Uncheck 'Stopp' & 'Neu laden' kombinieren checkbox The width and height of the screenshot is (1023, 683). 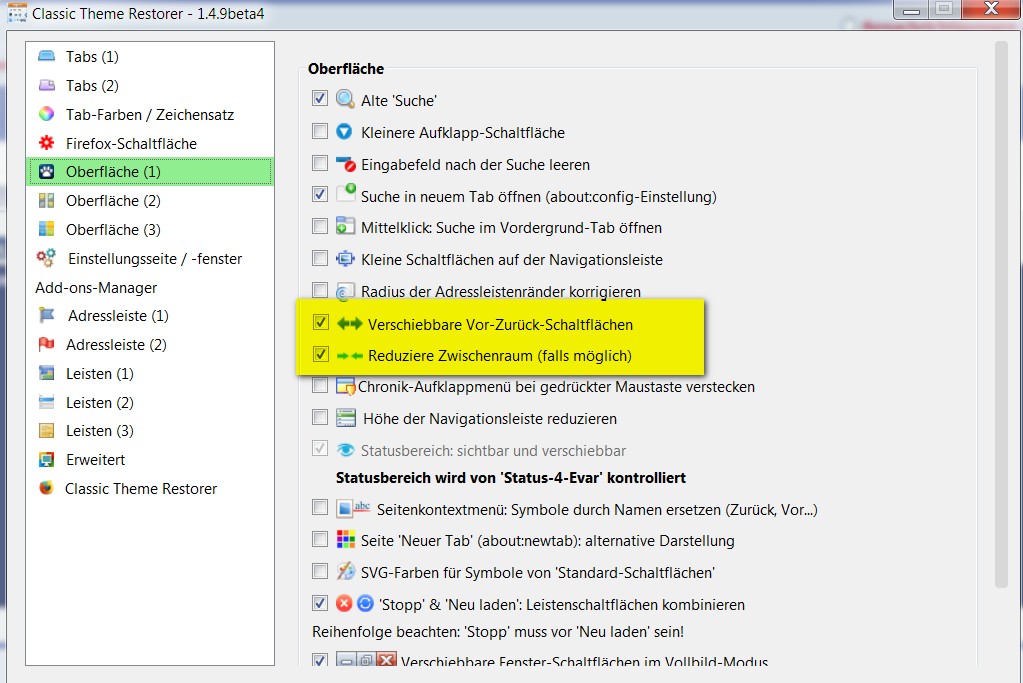pyautogui.click(x=320, y=603)
